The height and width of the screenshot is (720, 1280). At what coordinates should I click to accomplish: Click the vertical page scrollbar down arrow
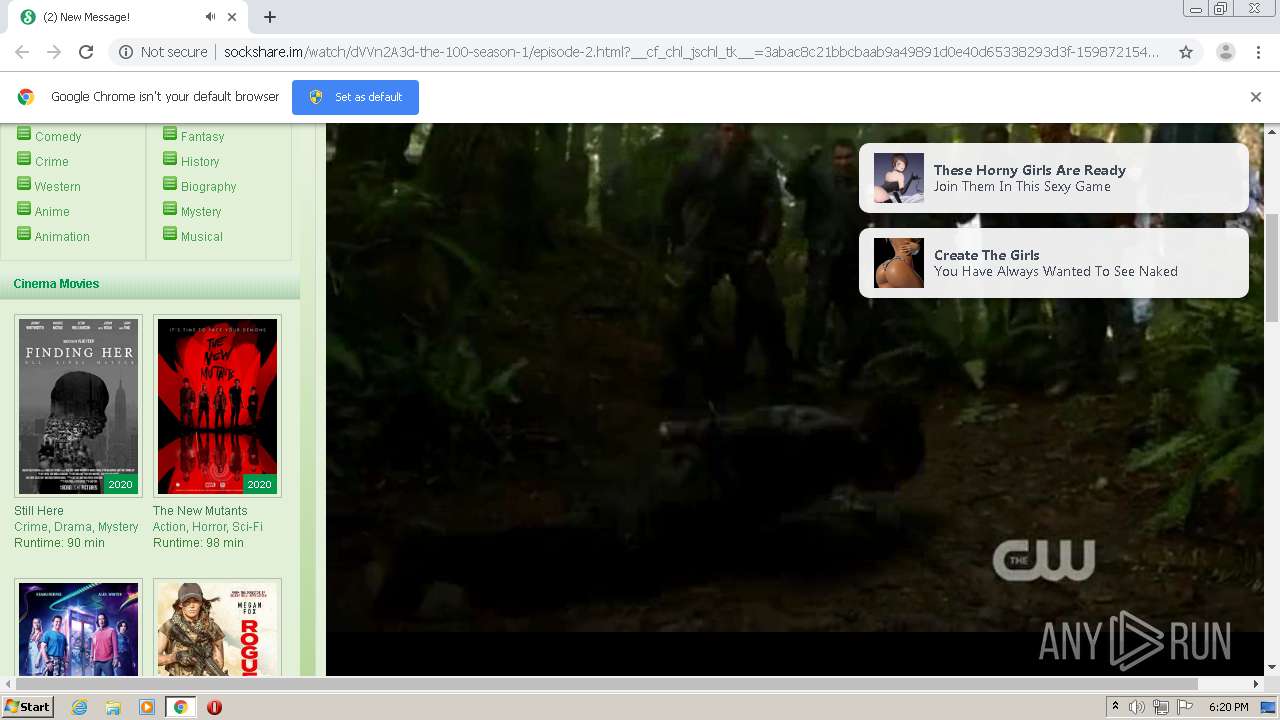(1272, 668)
